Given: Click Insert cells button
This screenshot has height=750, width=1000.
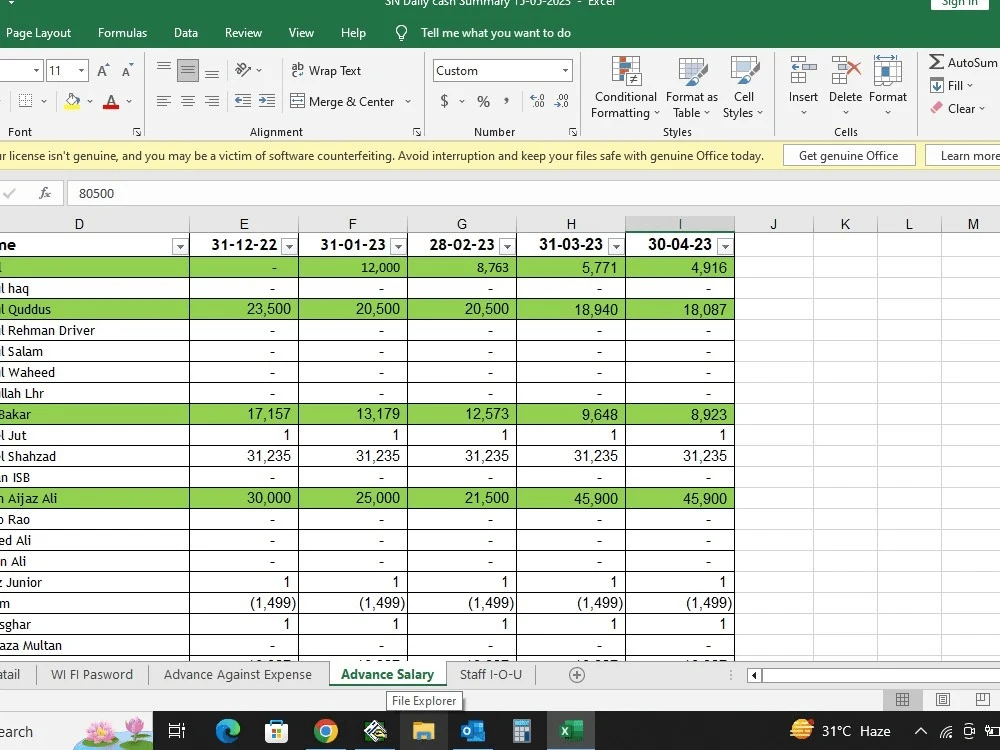Looking at the screenshot, I should click(x=803, y=86).
